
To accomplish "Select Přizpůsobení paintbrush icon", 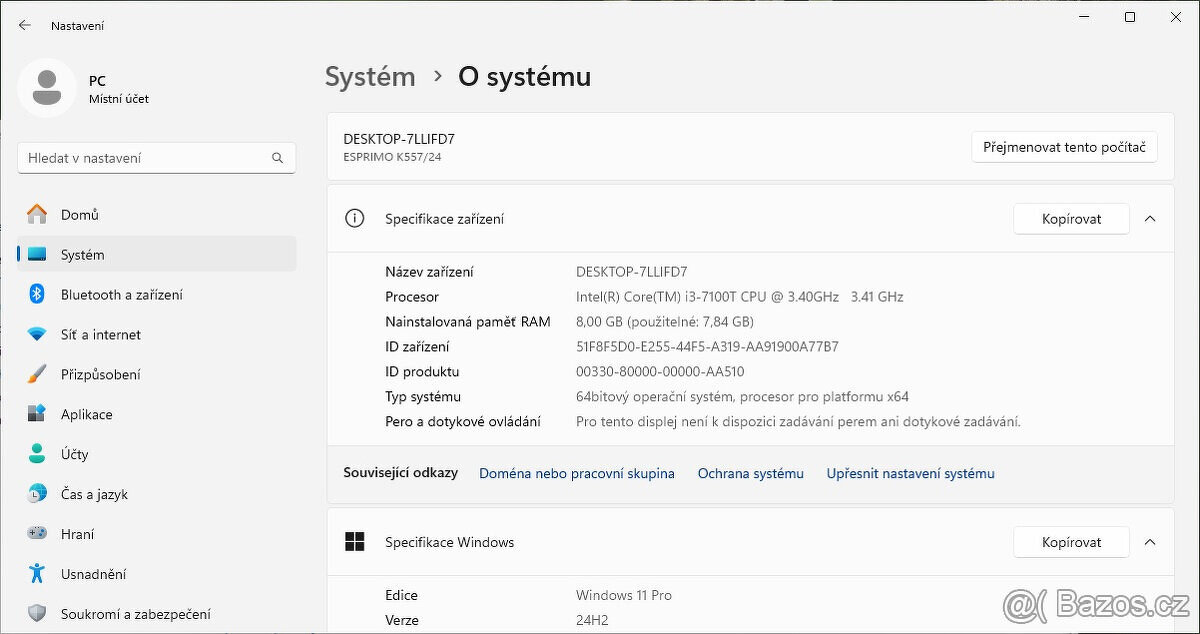I will pyautogui.click(x=37, y=374).
